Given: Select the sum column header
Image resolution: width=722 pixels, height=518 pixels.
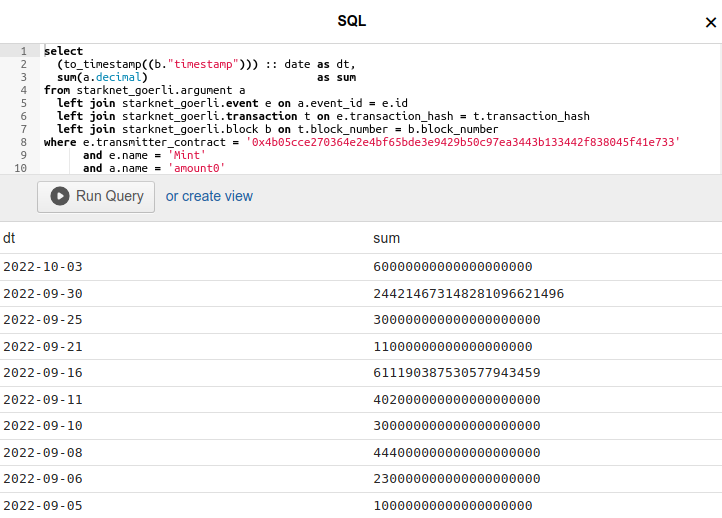Looking at the screenshot, I should 386,238.
